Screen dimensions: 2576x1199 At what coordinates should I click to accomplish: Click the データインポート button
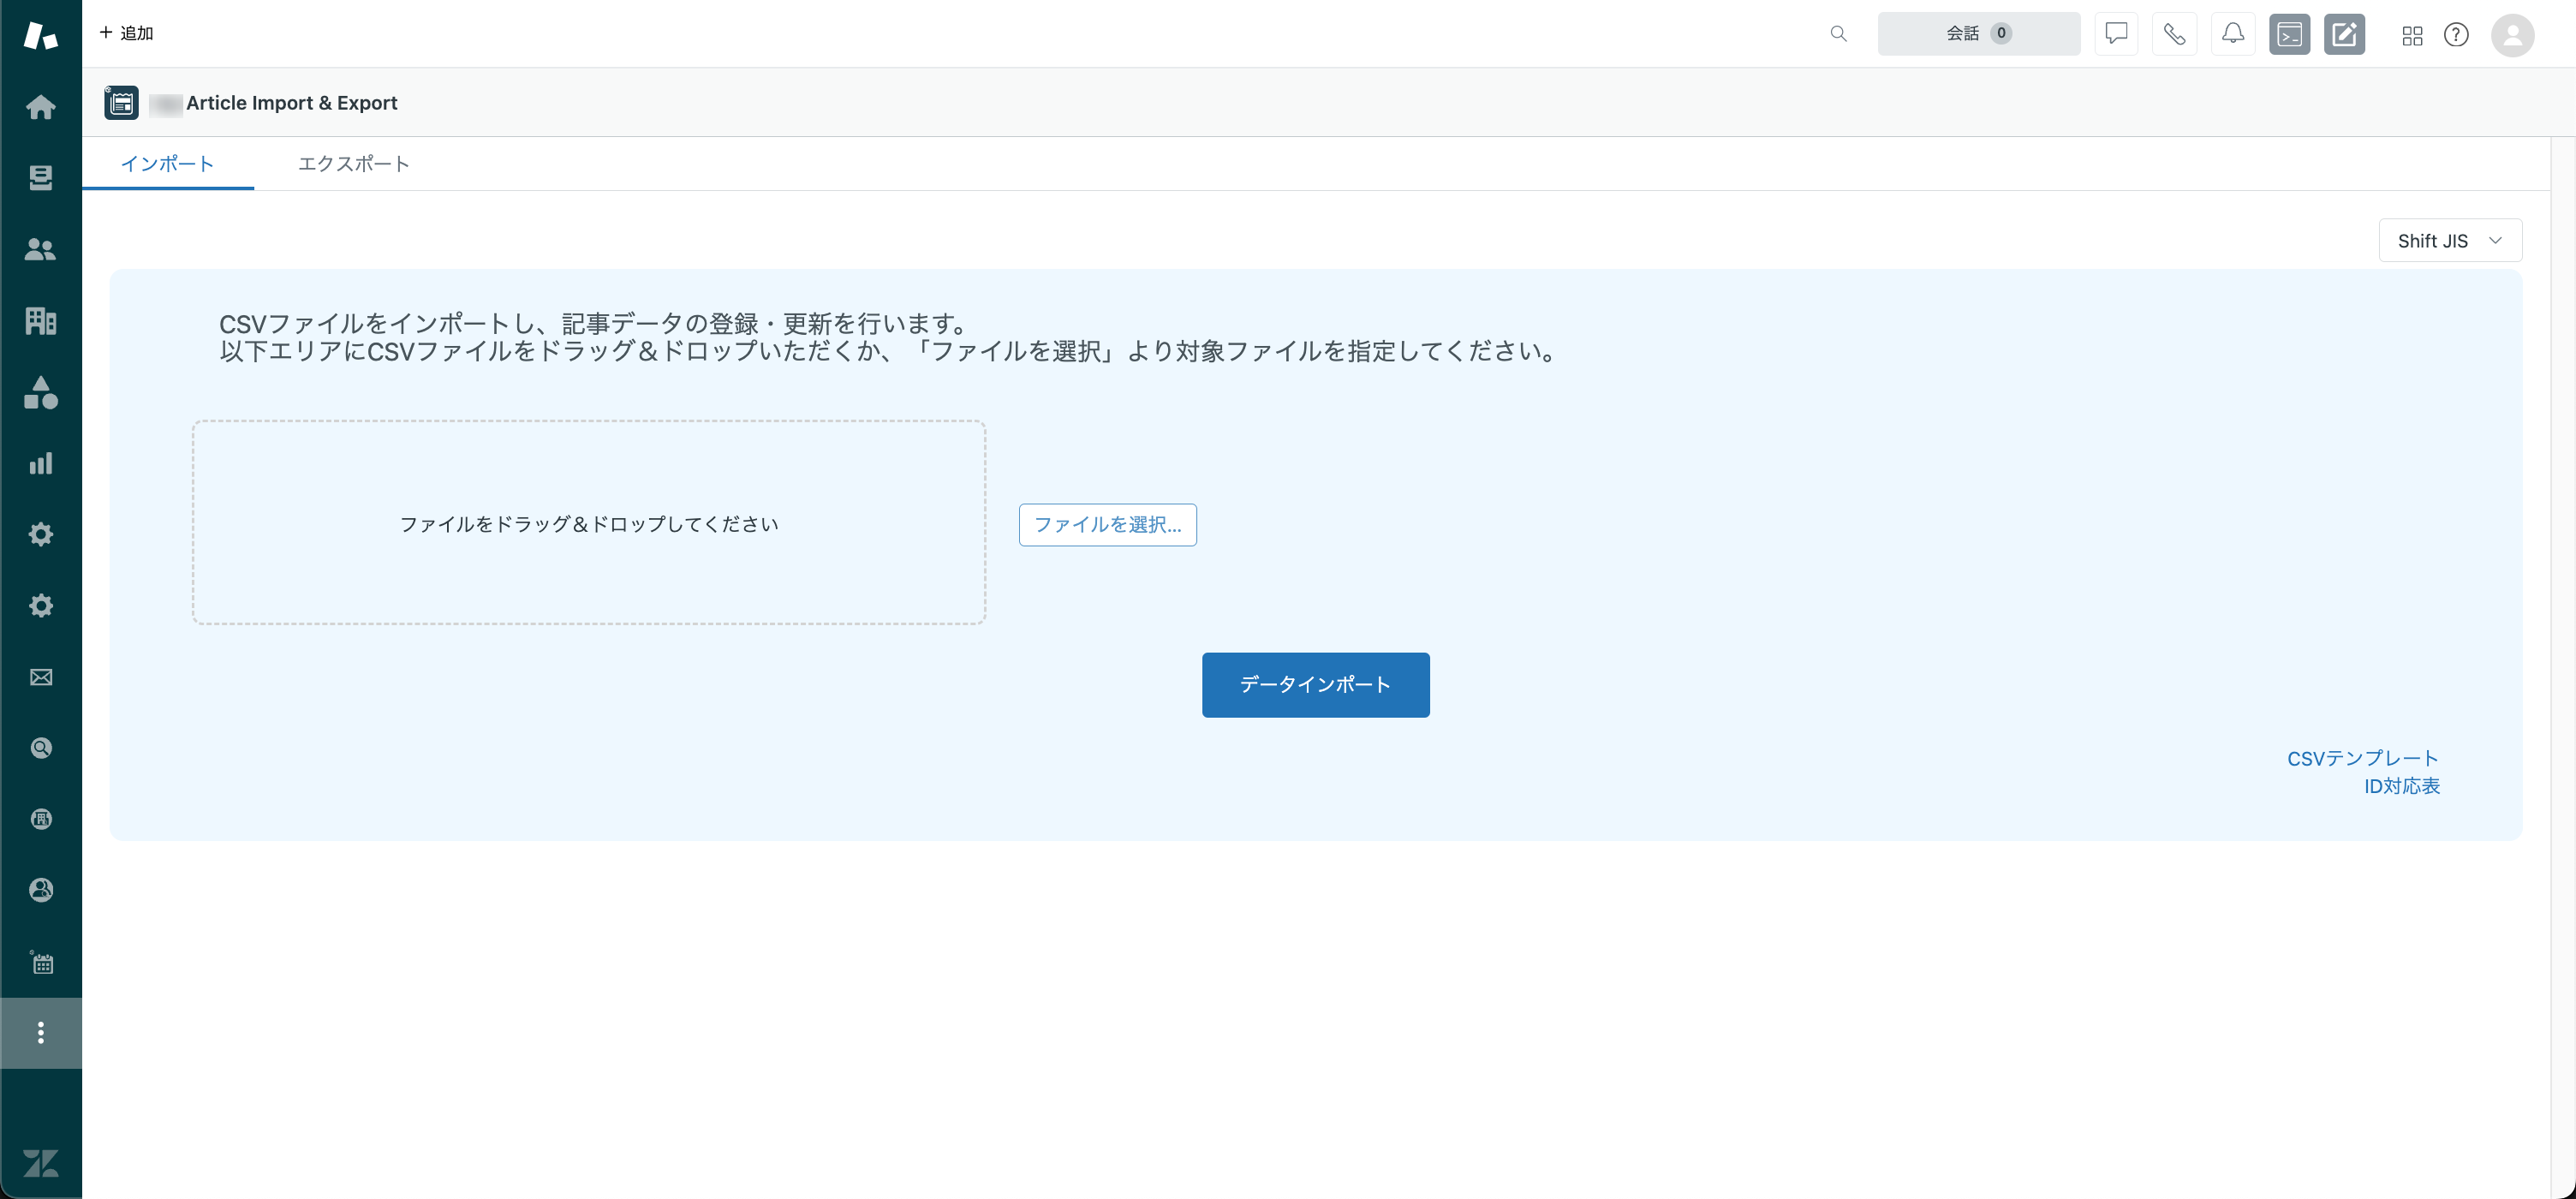[1315, 685]
